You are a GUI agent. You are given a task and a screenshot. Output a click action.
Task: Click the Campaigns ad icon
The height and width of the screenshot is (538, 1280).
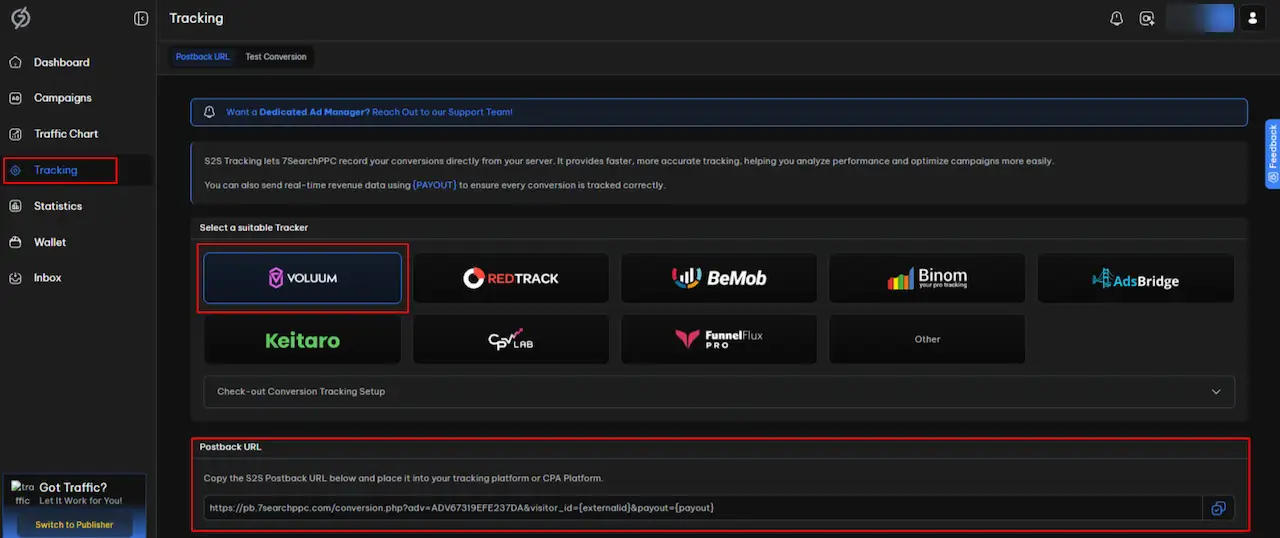pyautogui.click(x=15, y=98)
